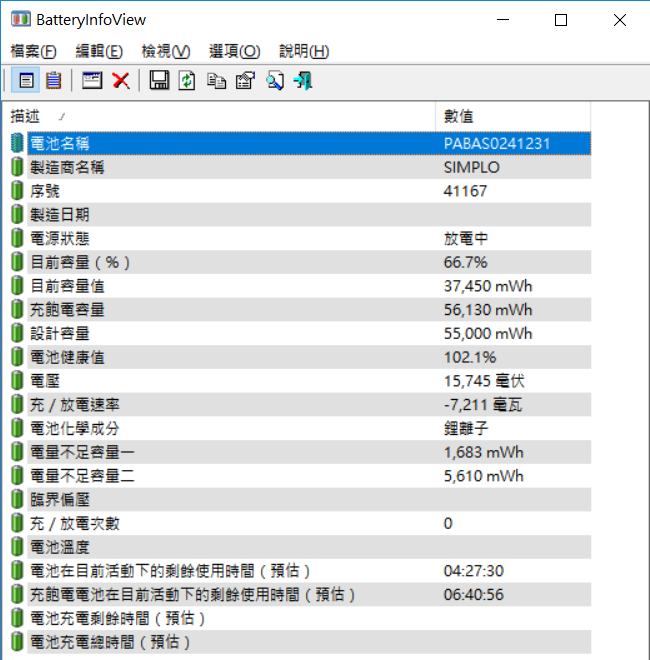Click the Find magnifier icon
This screenshot has width=650, height=660.
[x=275, y=80]
